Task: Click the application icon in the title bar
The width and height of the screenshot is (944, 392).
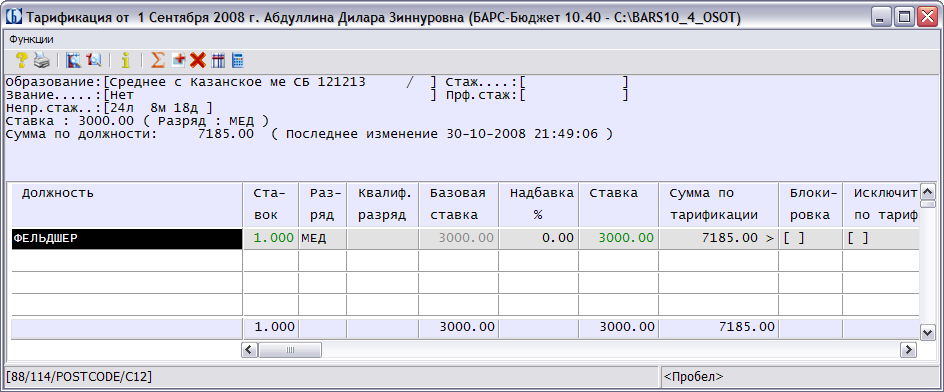Action: pos(14,17)
